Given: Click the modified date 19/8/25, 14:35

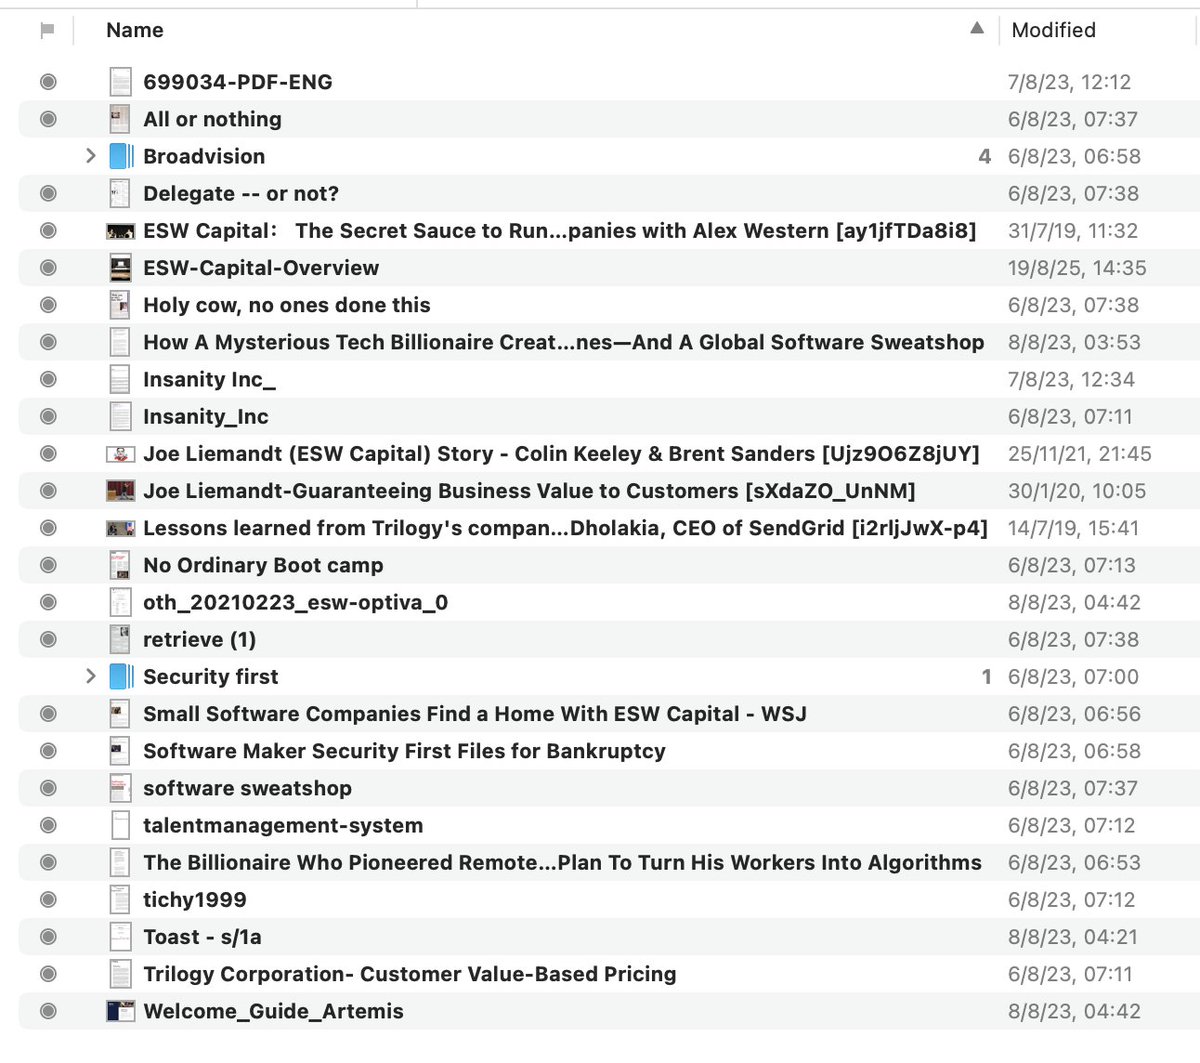Looking at the screenshot, I should click(x=1077, y=268).
